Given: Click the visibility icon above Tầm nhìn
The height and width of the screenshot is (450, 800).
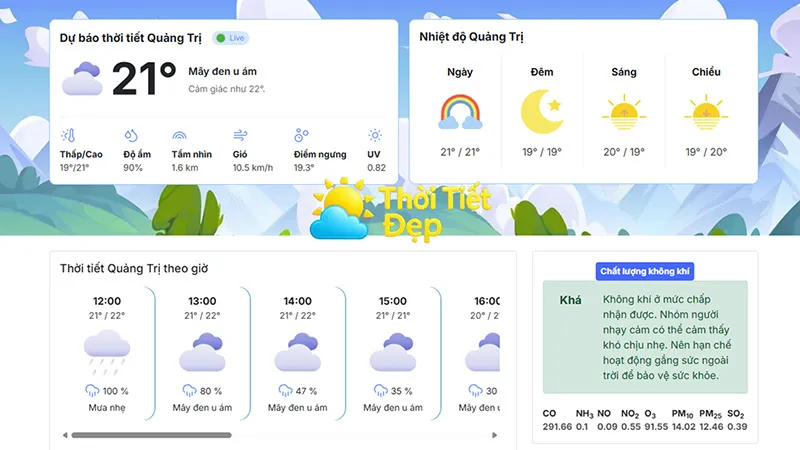Looking at the screenshot, I should coord(179,135).
